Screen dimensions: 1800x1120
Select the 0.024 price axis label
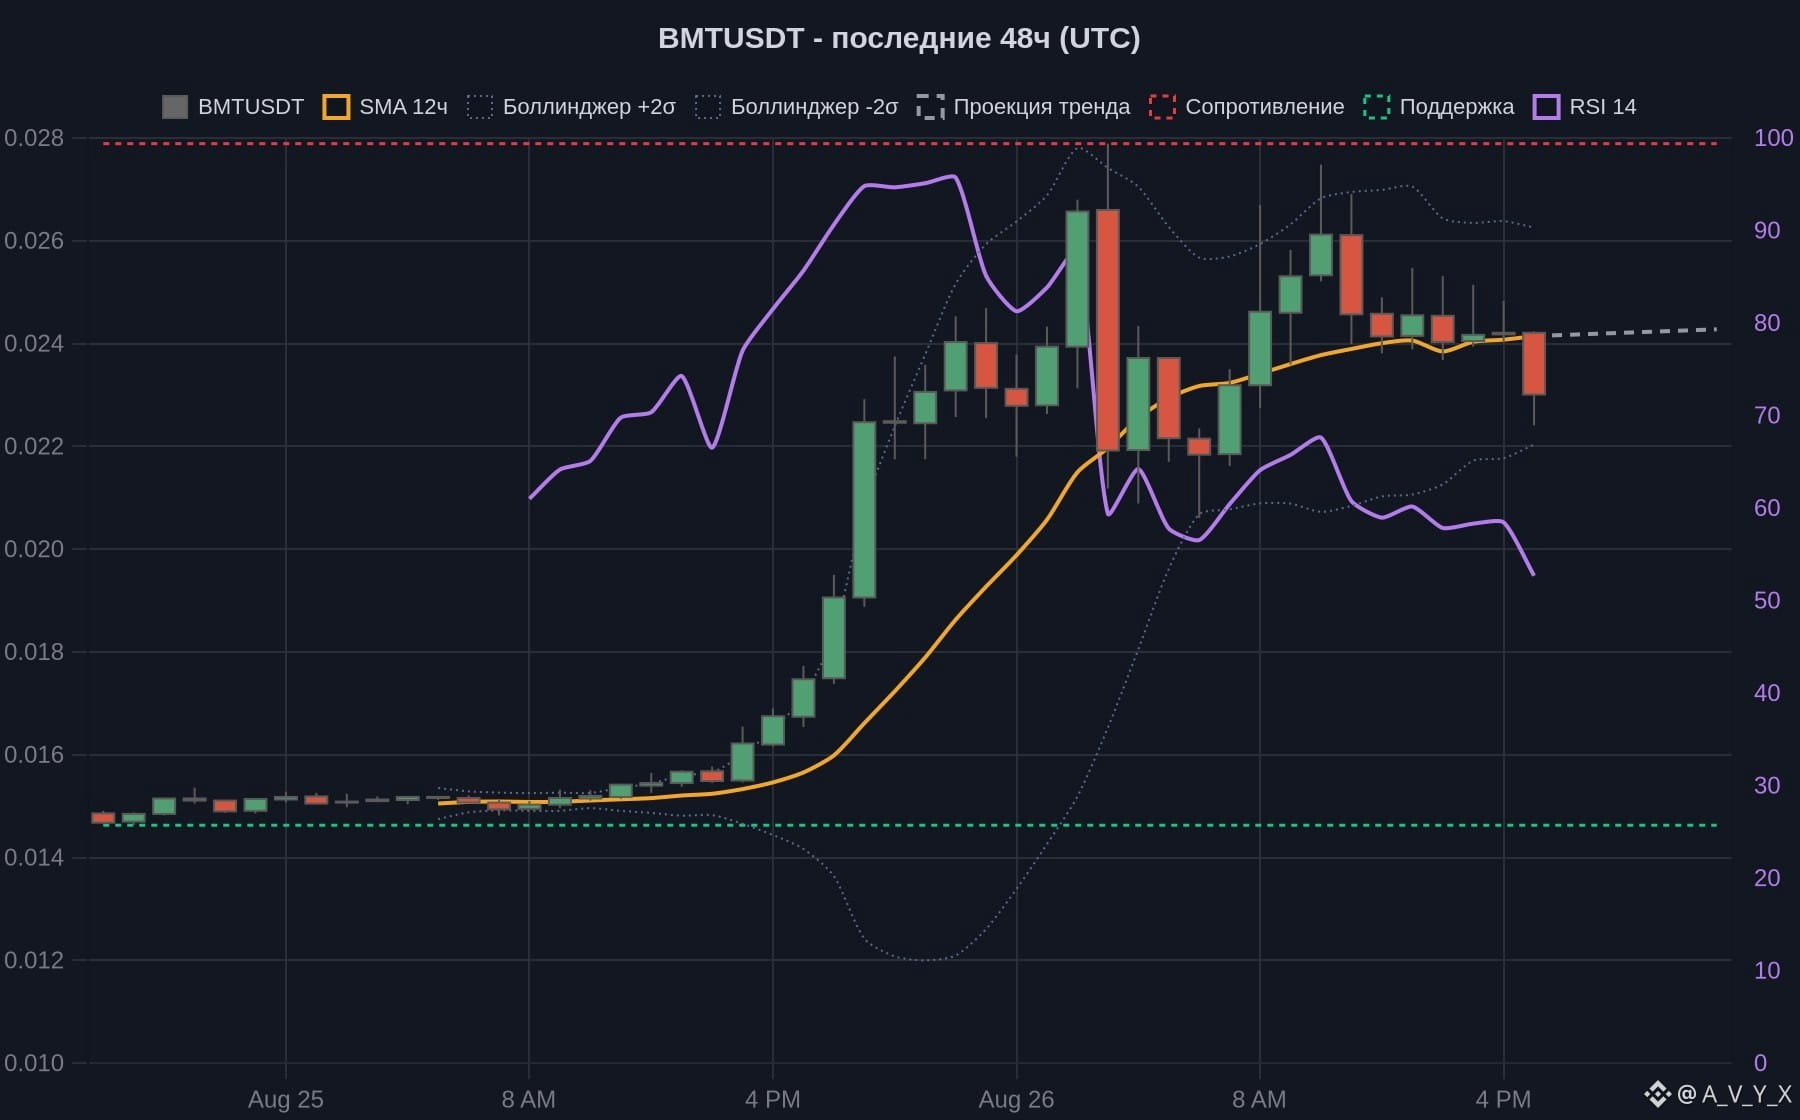[34, 344]
